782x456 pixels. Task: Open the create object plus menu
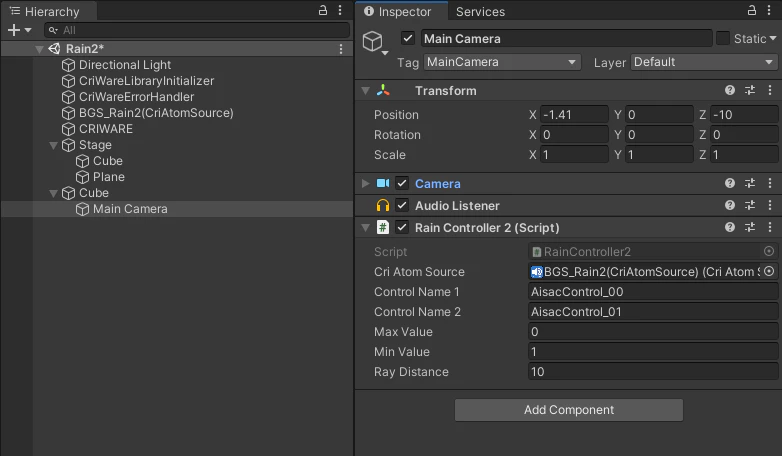point(19,30)
